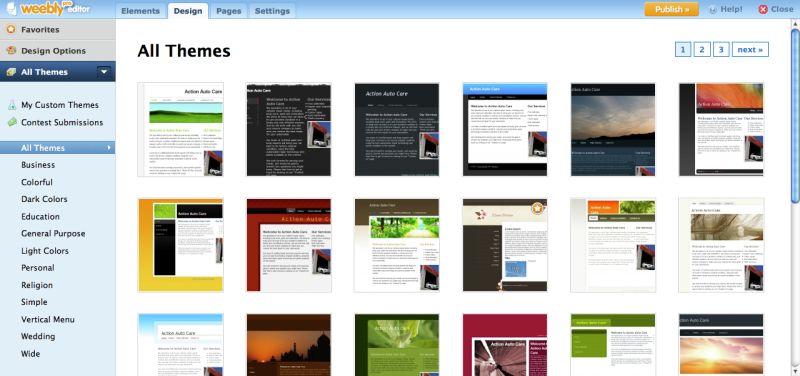Click the favorite star badge on floral theme
800x376 pixels.
537,208
